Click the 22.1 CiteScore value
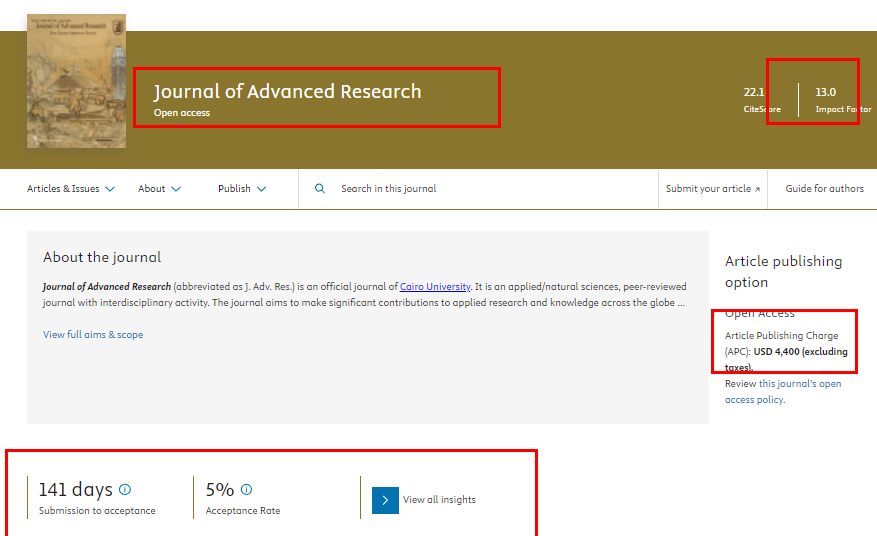This screenshot has height=536, width=877. tap(753, 92)
